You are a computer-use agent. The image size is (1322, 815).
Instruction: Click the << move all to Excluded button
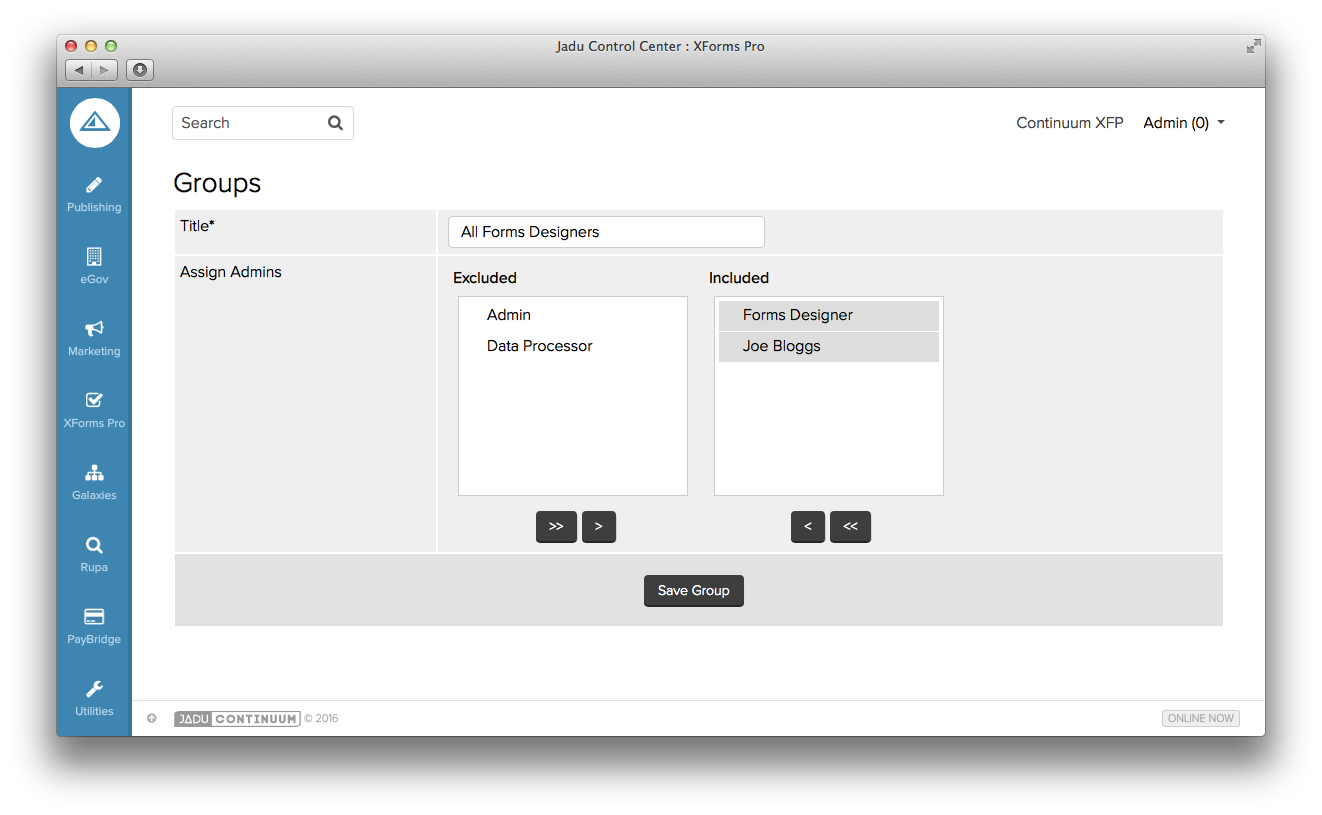[x=850, y=527]
